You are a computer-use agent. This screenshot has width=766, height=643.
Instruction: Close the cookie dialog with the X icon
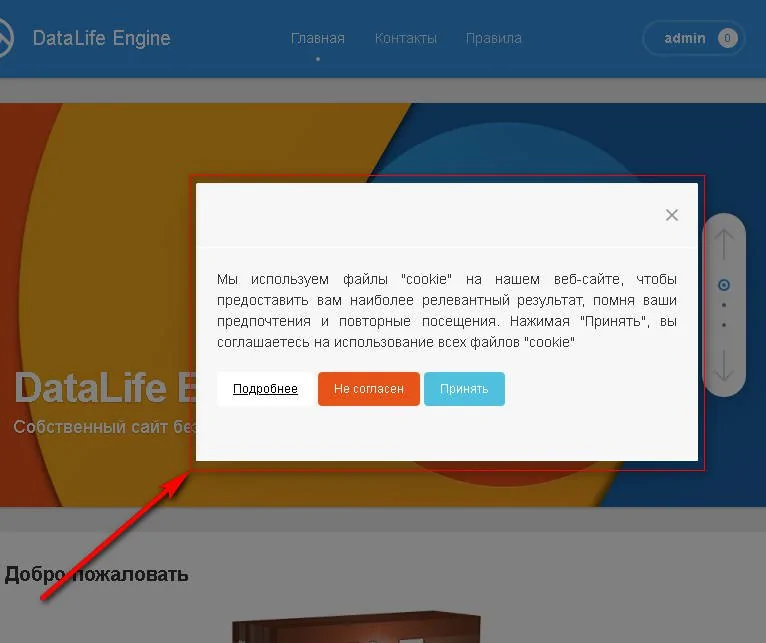pyautogui.click(x=672, y=215)
